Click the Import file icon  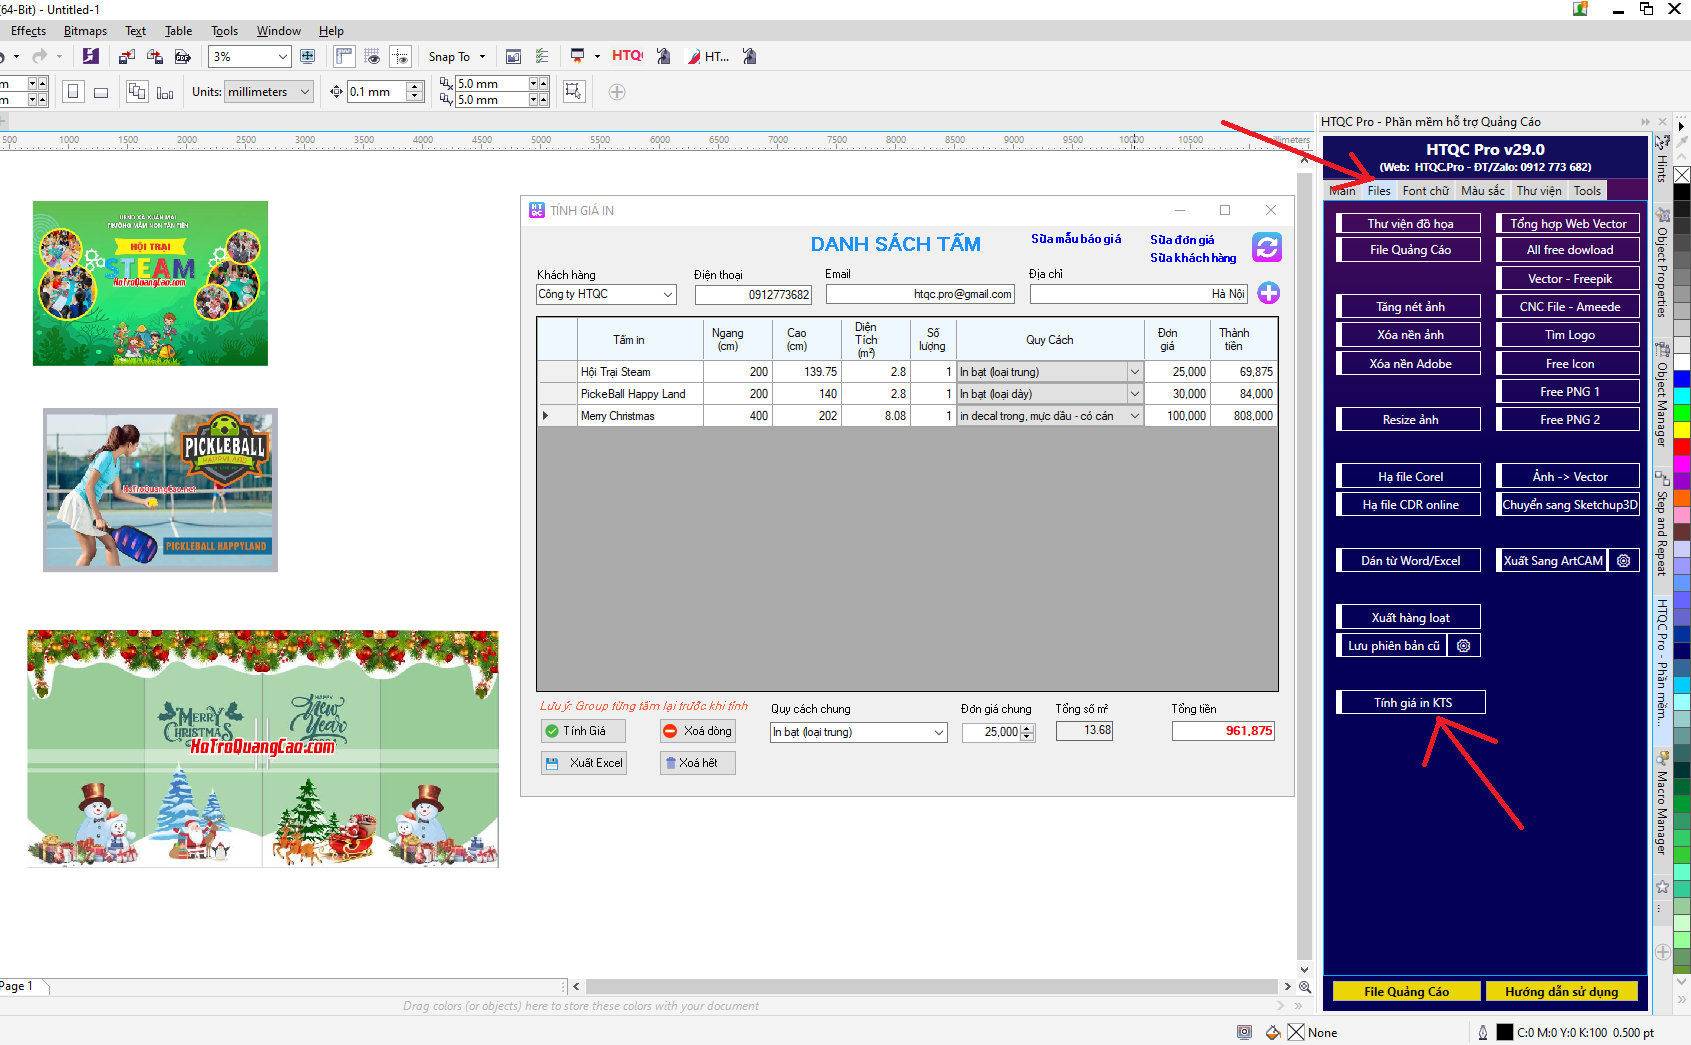click(x=127, y=57)
